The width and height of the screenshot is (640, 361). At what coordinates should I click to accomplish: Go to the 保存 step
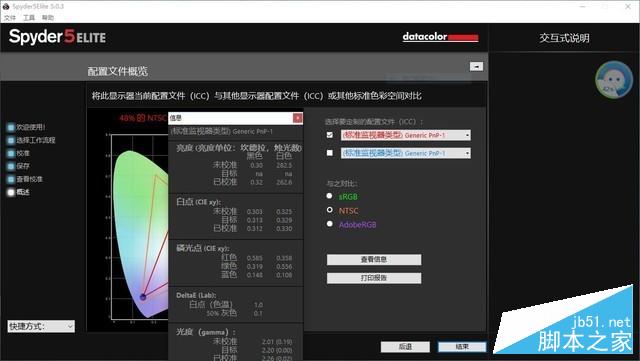pyautogui.click(x=19, y=166)
